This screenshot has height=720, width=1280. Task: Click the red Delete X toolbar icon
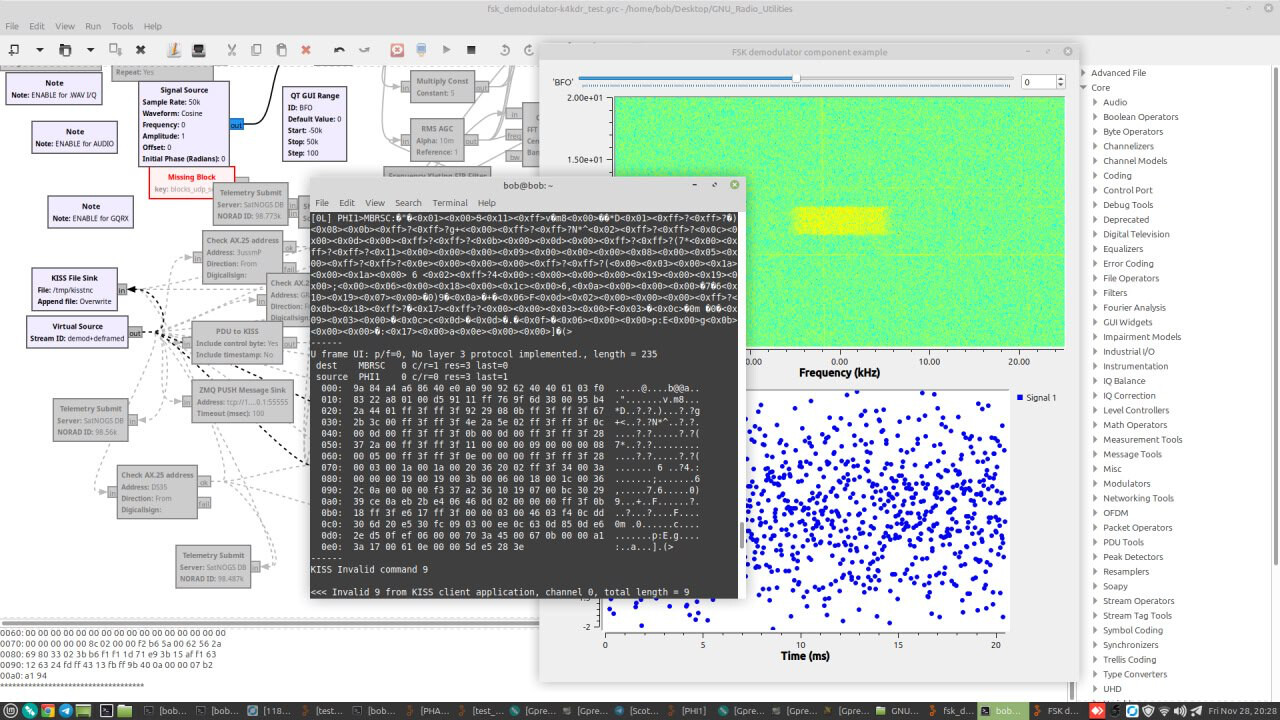306,49
